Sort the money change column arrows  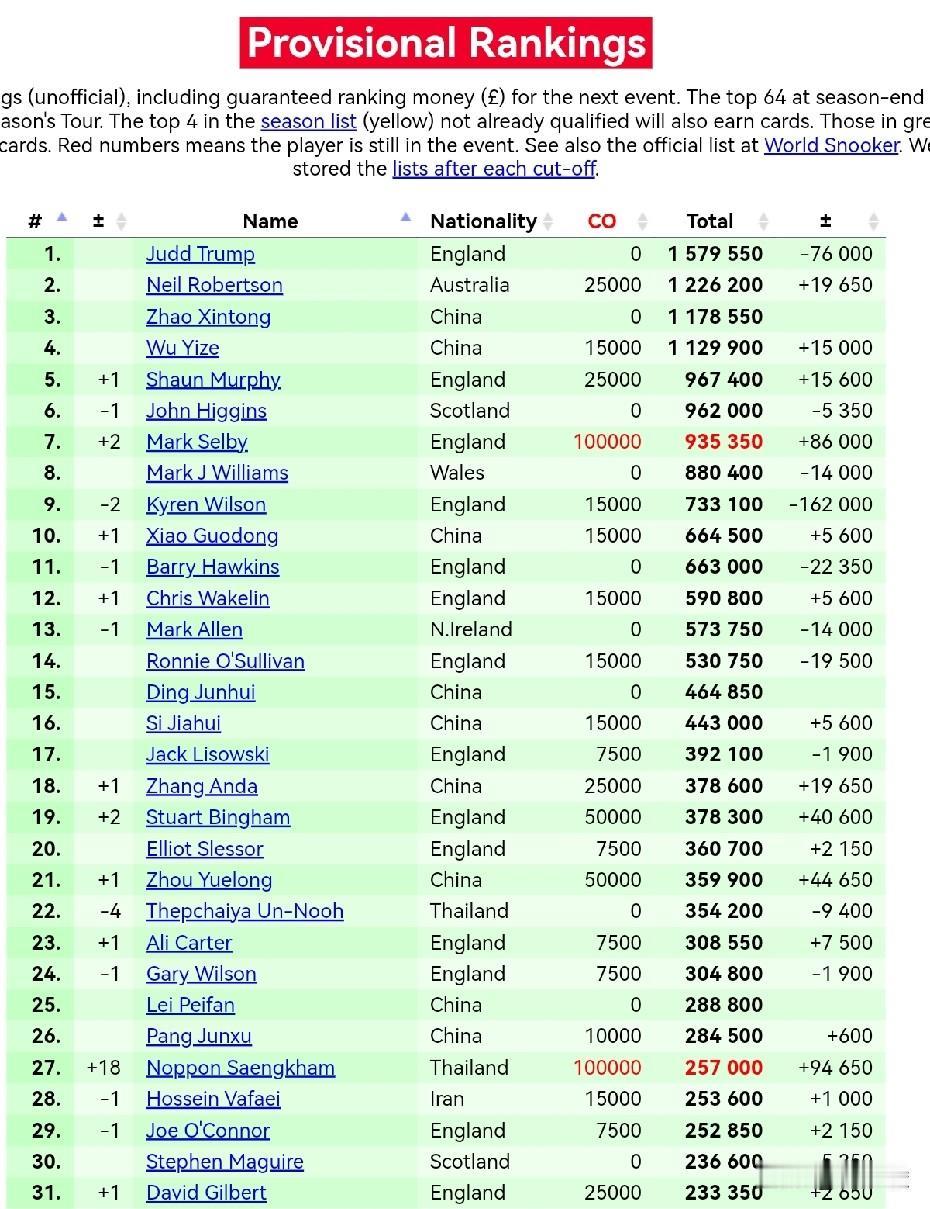[873, 221]
